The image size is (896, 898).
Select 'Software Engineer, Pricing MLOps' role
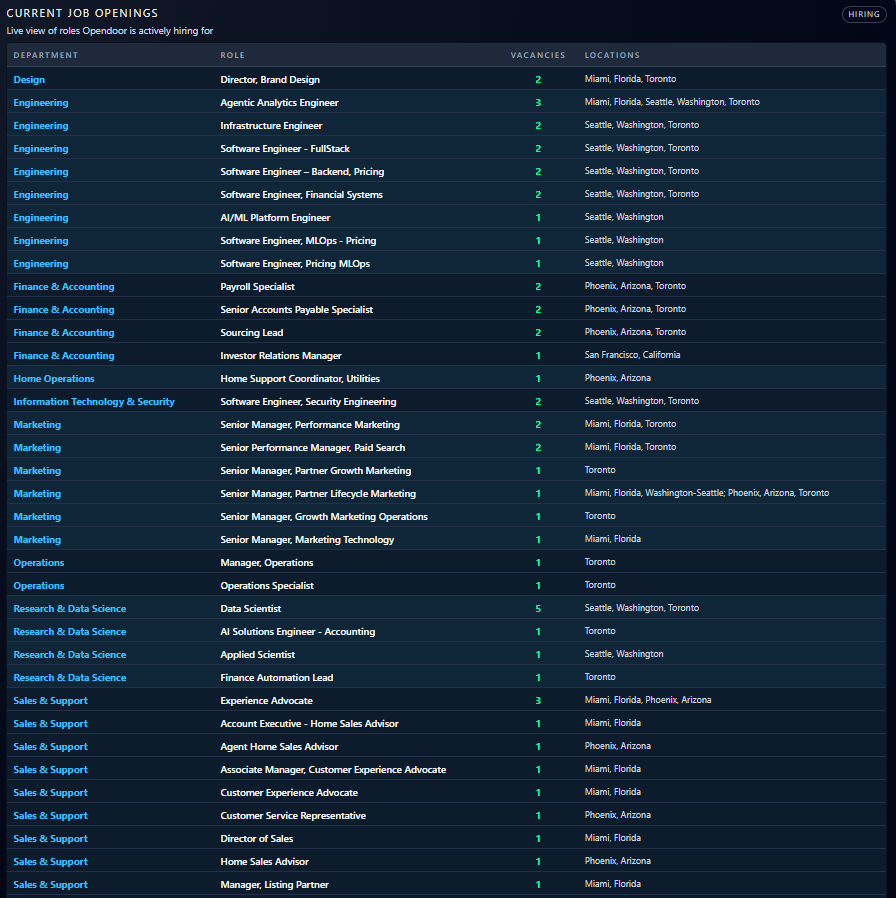pyautogui.click(x=295, y=263)
